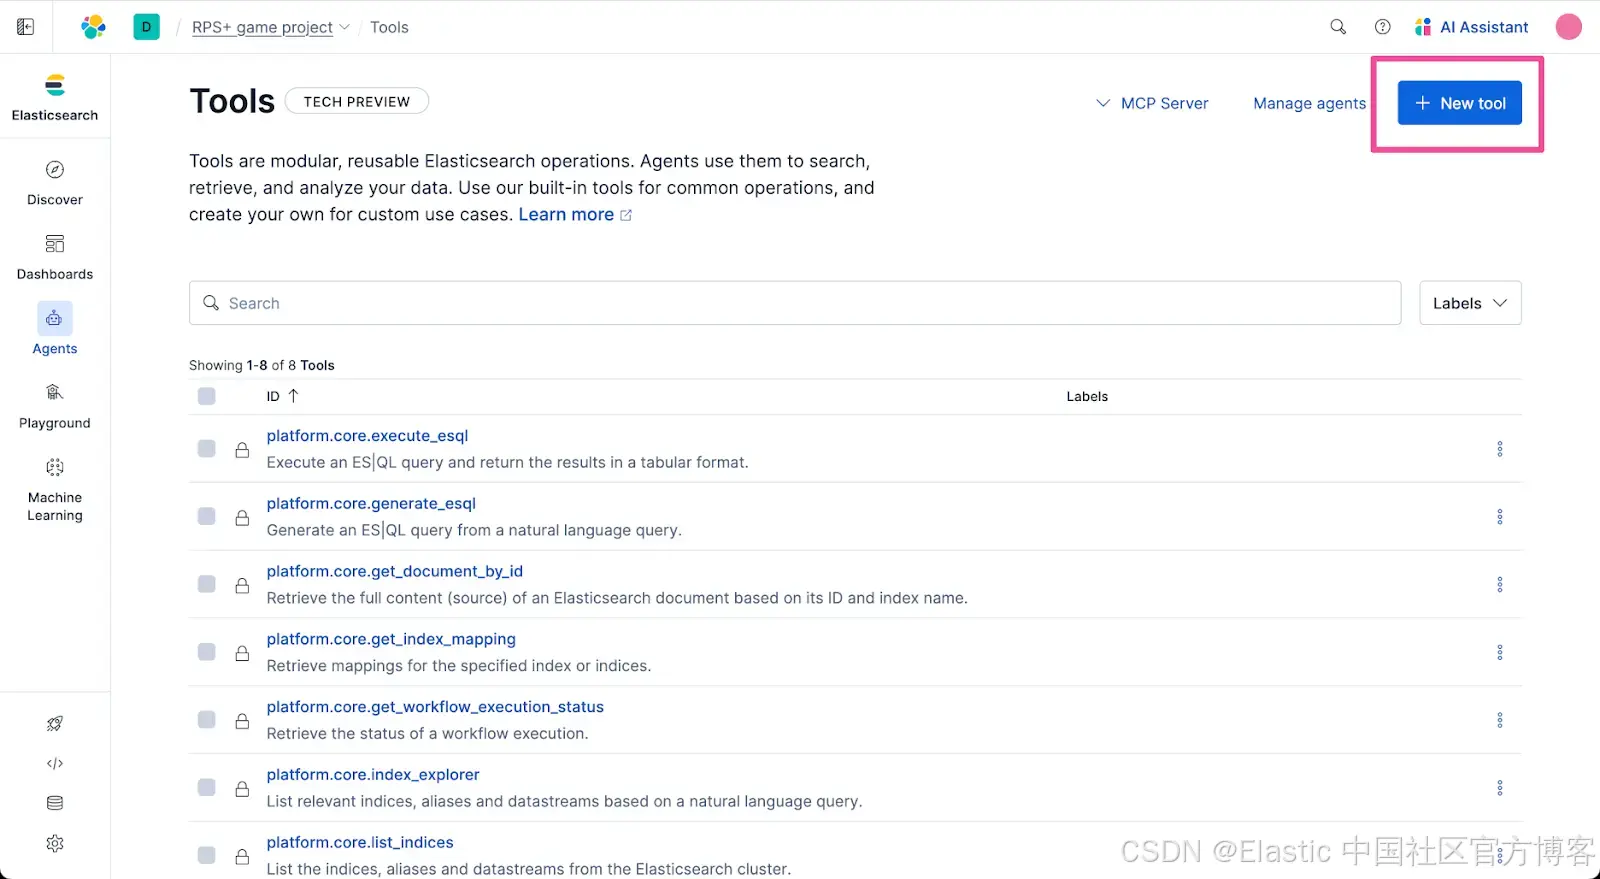This screenshot has height=879, width=1600.
Task: Open Playground from the sidebar
Action: pos(55,406)
